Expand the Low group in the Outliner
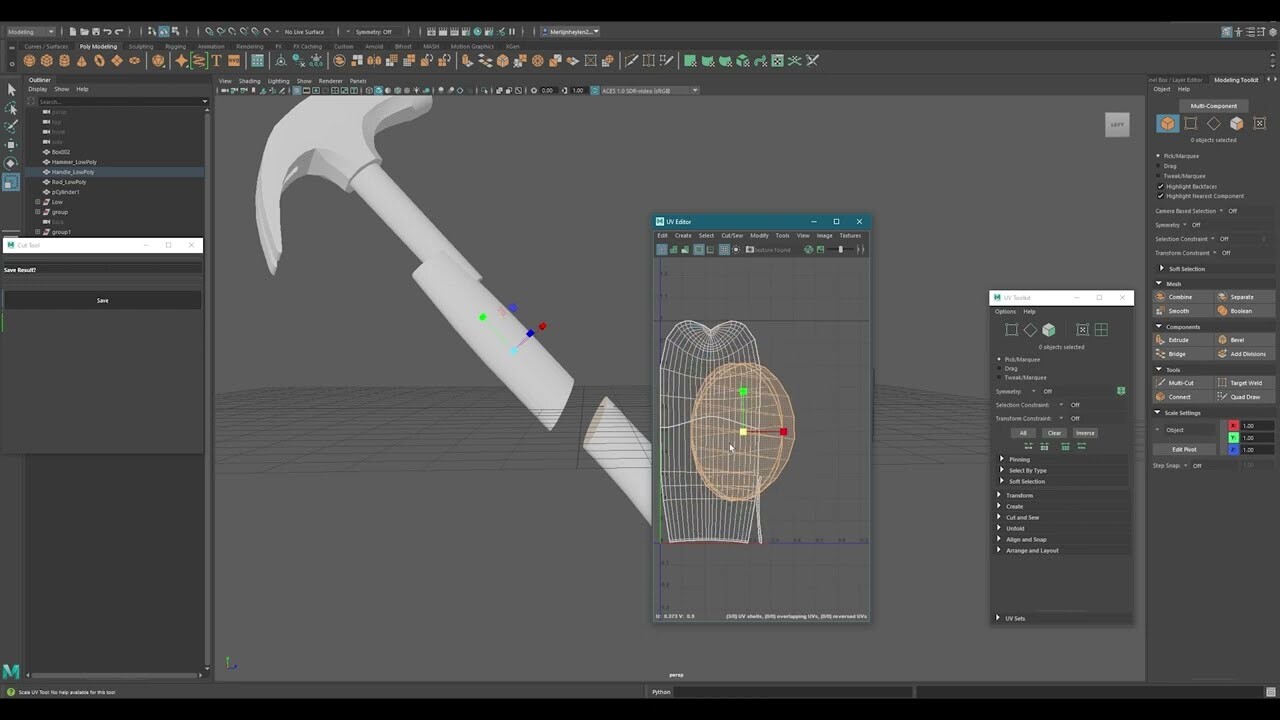1280x720 pixels. tap(37, 201)
